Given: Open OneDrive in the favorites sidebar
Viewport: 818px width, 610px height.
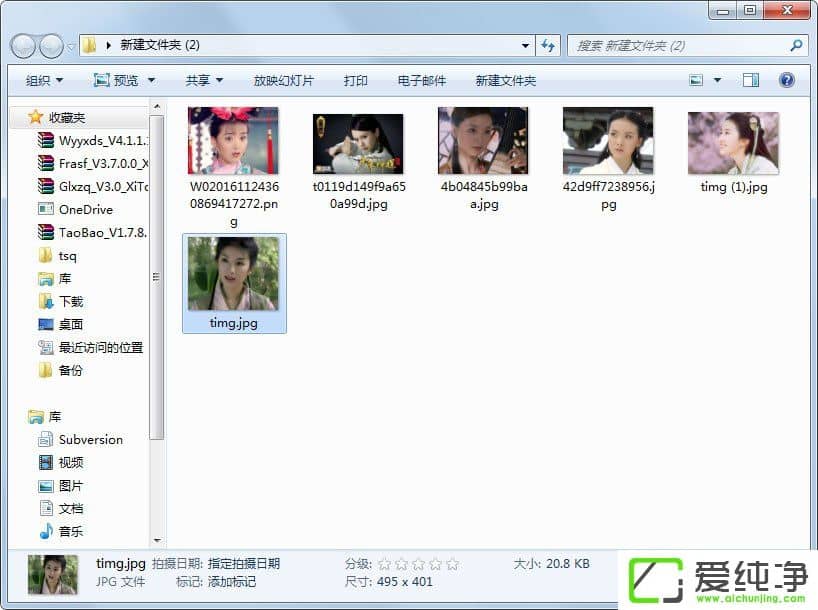Looking at the screenshot, I should point(85,210).
